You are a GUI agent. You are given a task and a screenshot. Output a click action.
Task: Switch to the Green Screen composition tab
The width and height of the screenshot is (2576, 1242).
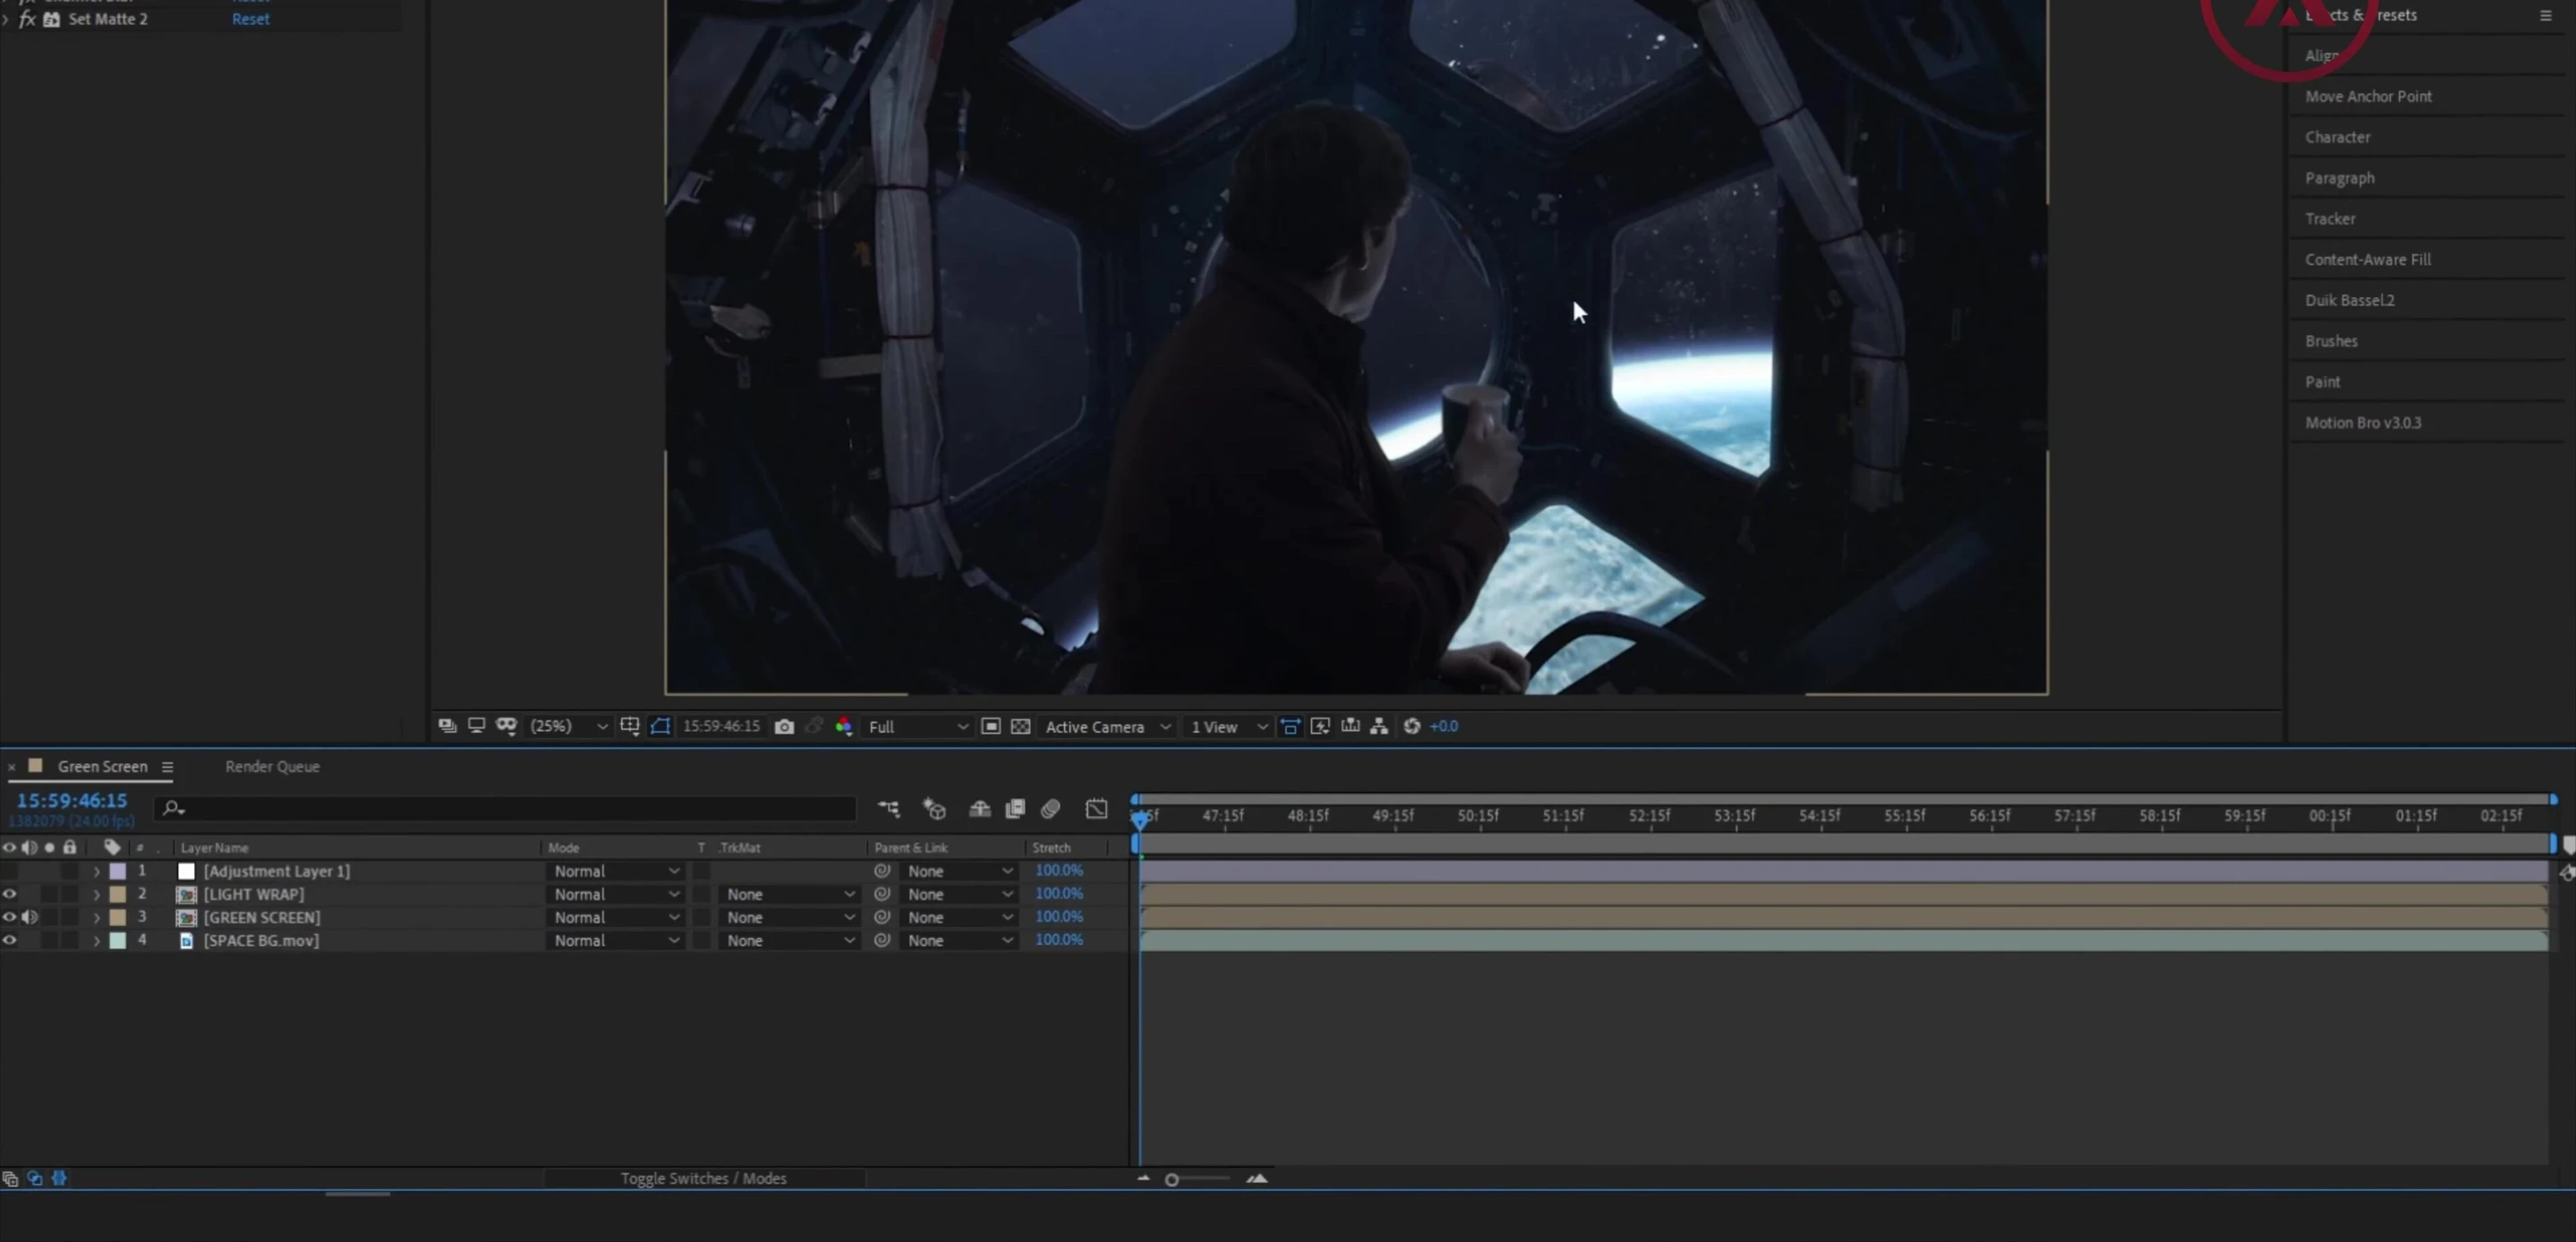(x=102, y=766)
